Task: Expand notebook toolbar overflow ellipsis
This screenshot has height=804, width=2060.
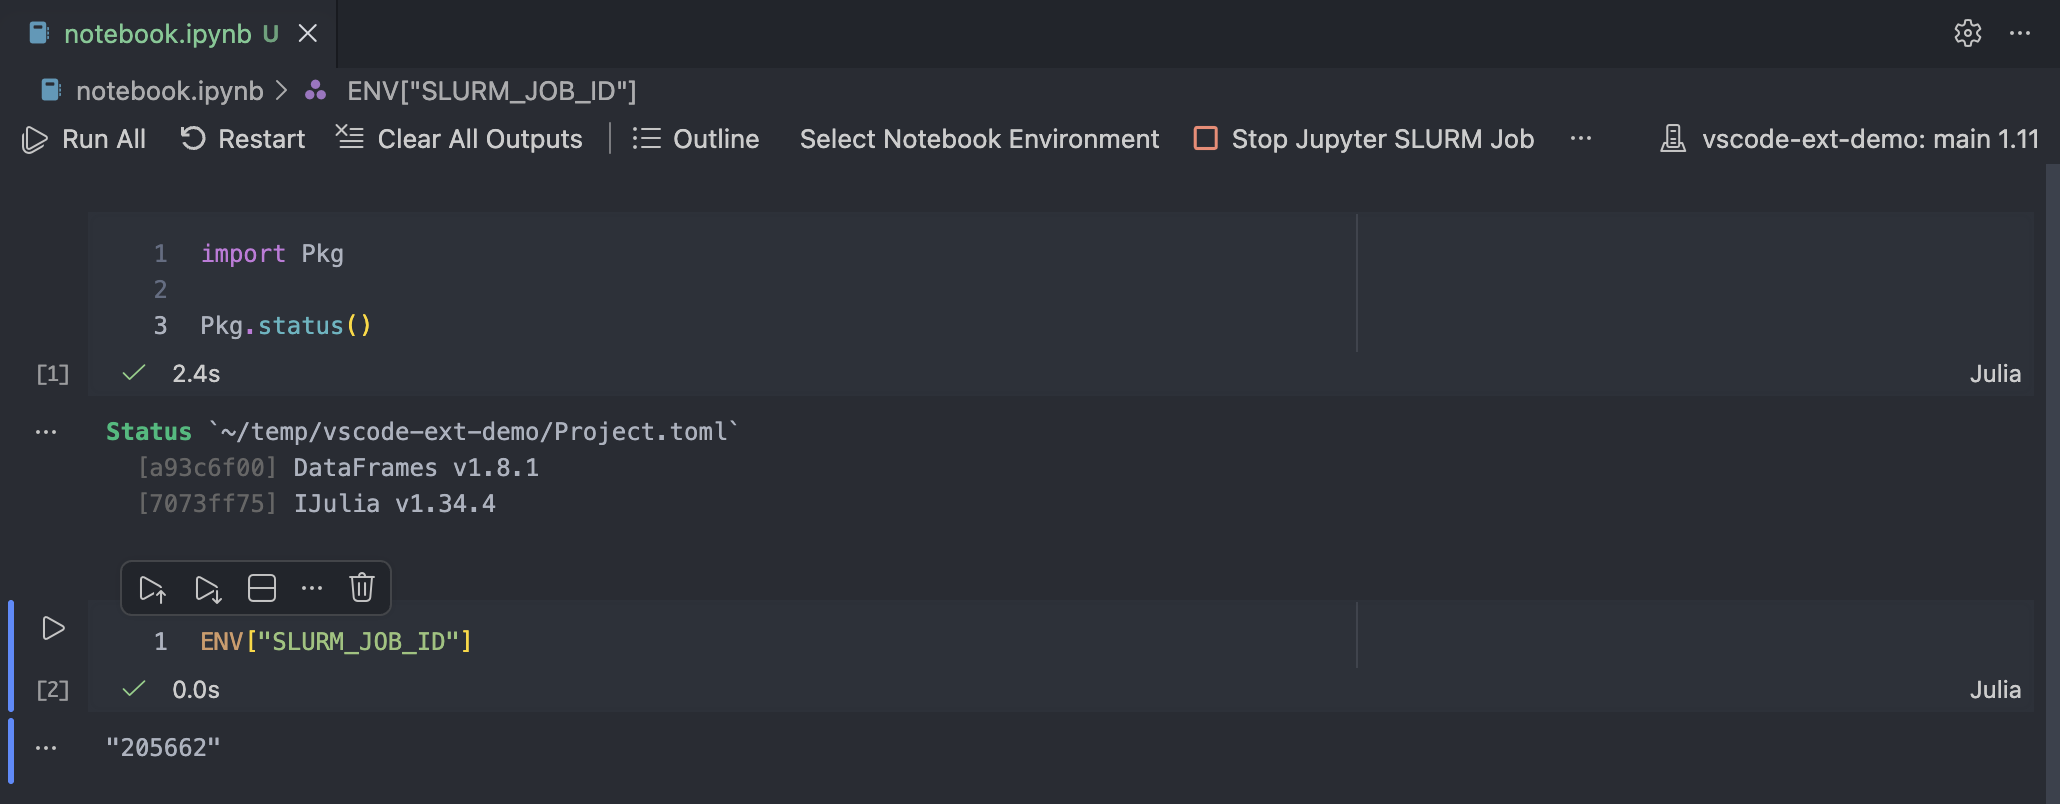Action: tap(1581, 139)
